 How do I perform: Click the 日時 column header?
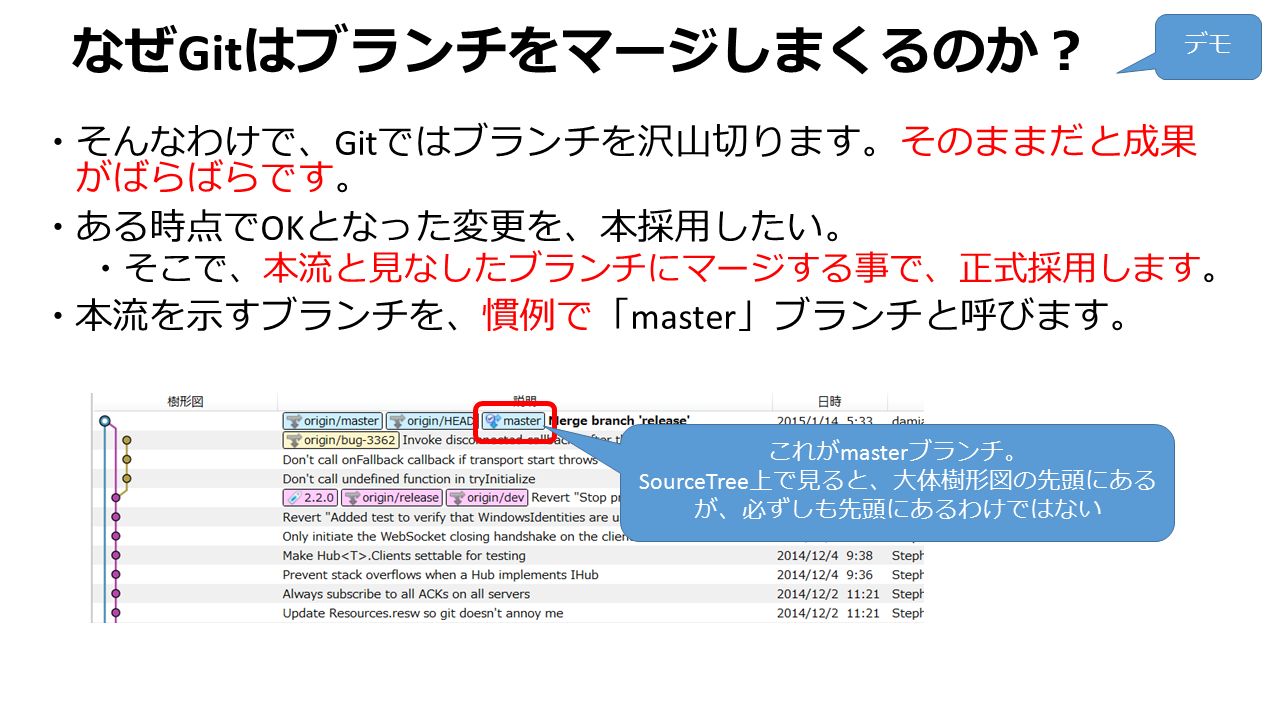830,401
